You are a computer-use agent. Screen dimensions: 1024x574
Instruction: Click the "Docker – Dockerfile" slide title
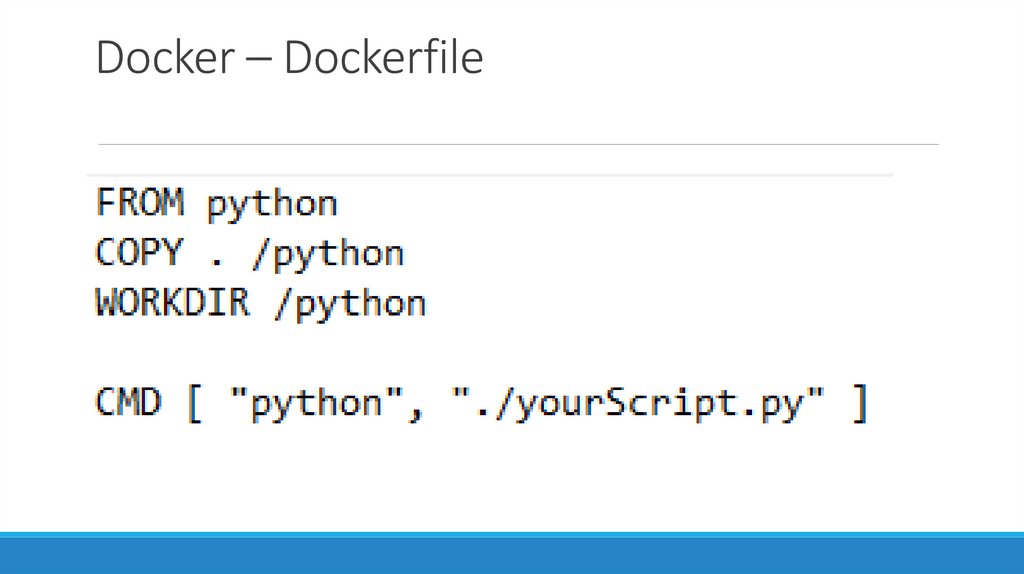pyautogui.click(x=289, y=59)
